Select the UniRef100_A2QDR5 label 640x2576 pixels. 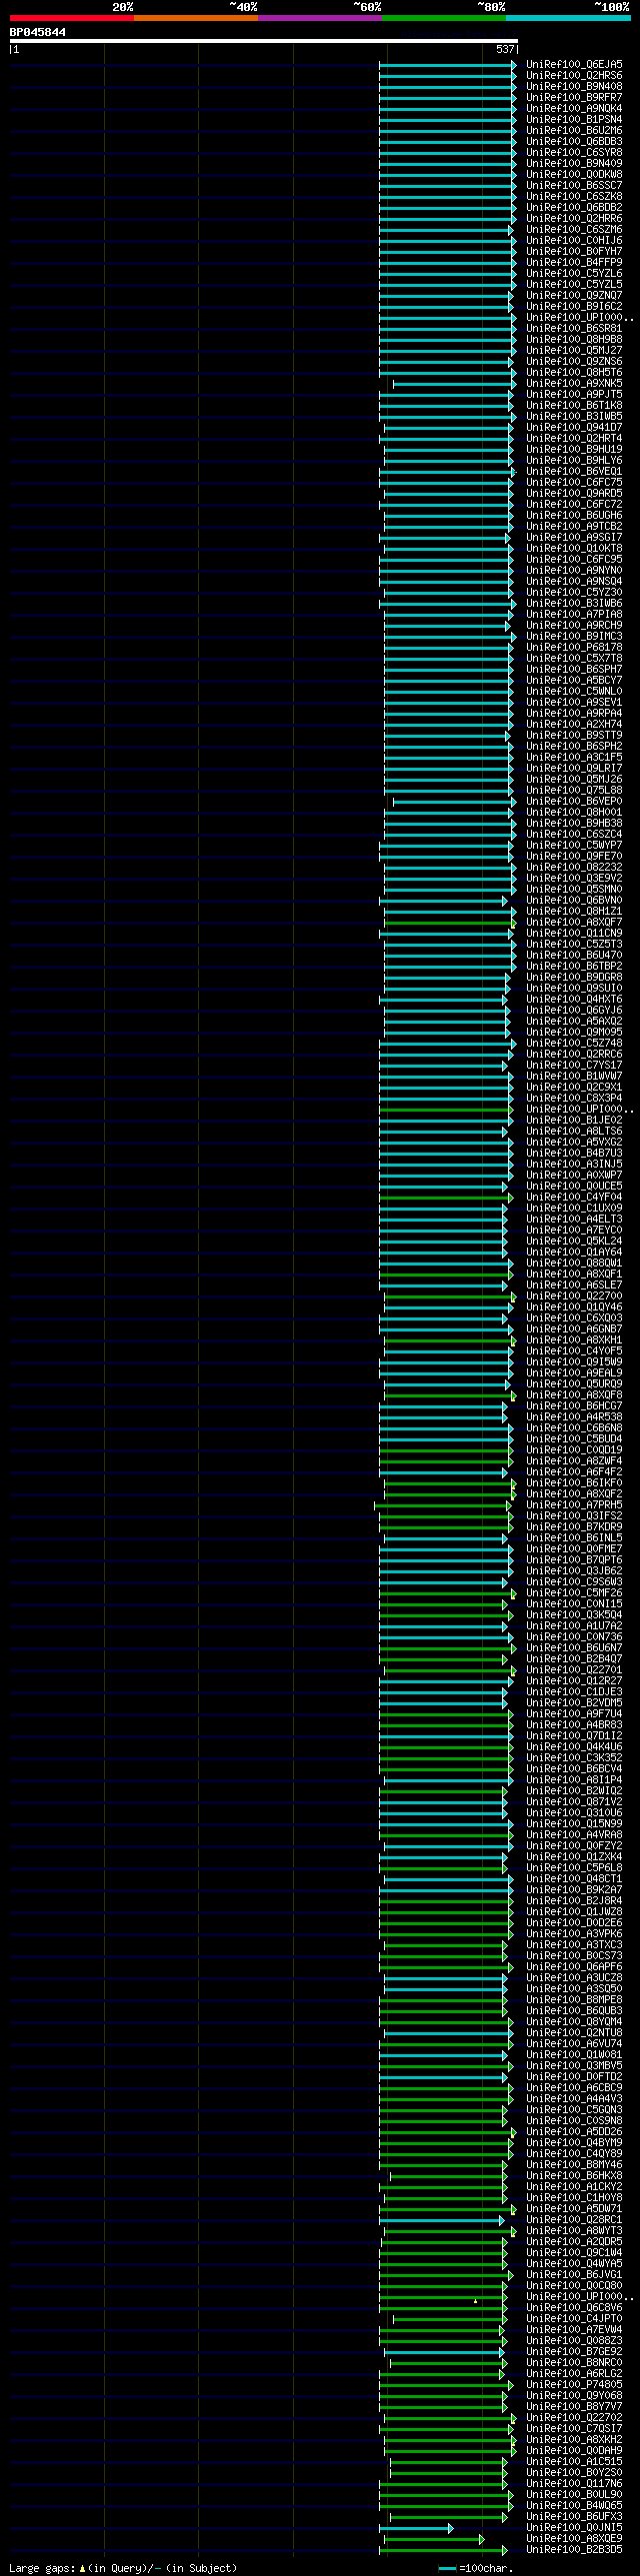(x=574, y=2242)
